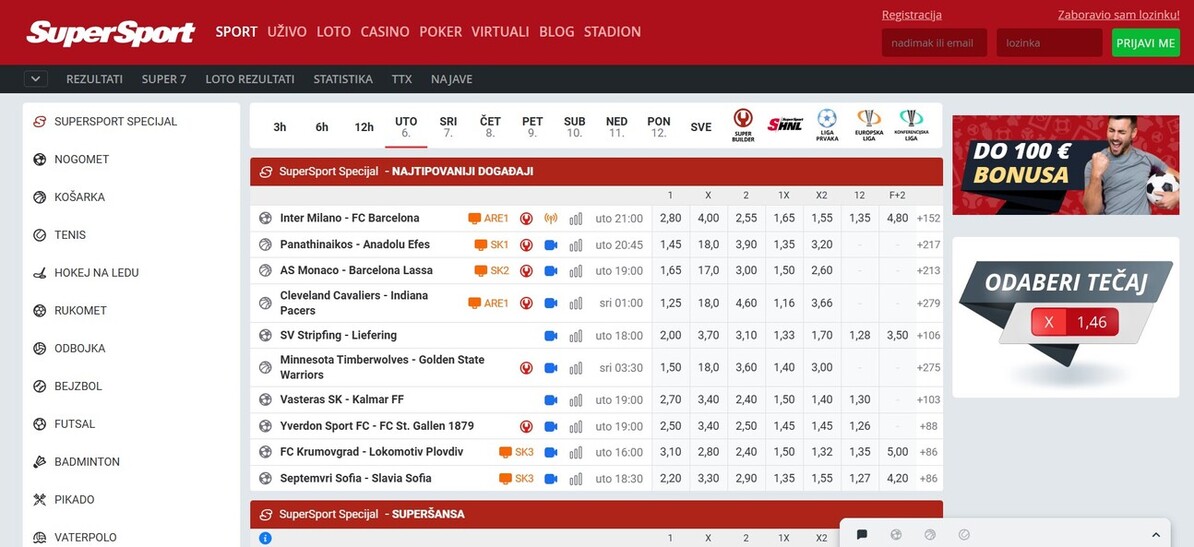Viewport: 1194px width, 547px height.
Task: Click the SuperSport logo
Action: tap(110, 33)
